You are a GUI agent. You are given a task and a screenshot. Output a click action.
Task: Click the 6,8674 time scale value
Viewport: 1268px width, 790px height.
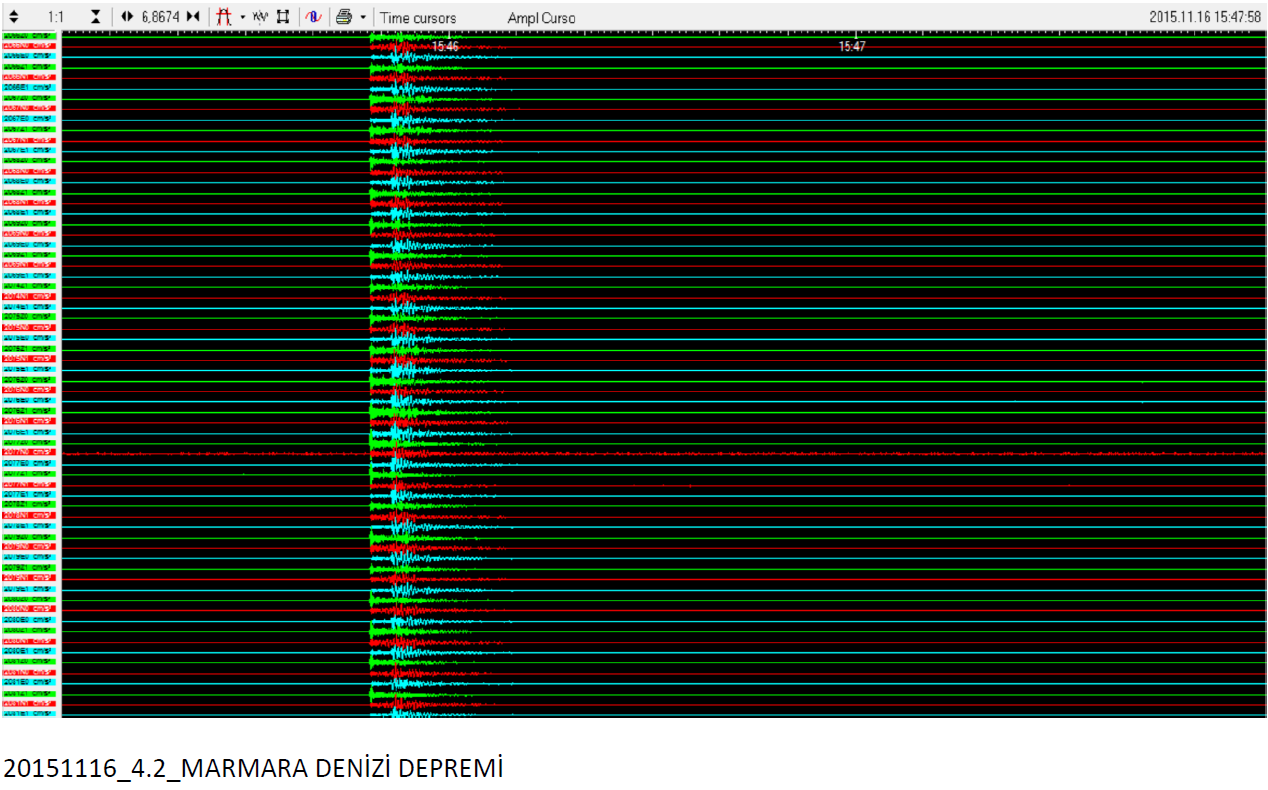click(160, 17)
